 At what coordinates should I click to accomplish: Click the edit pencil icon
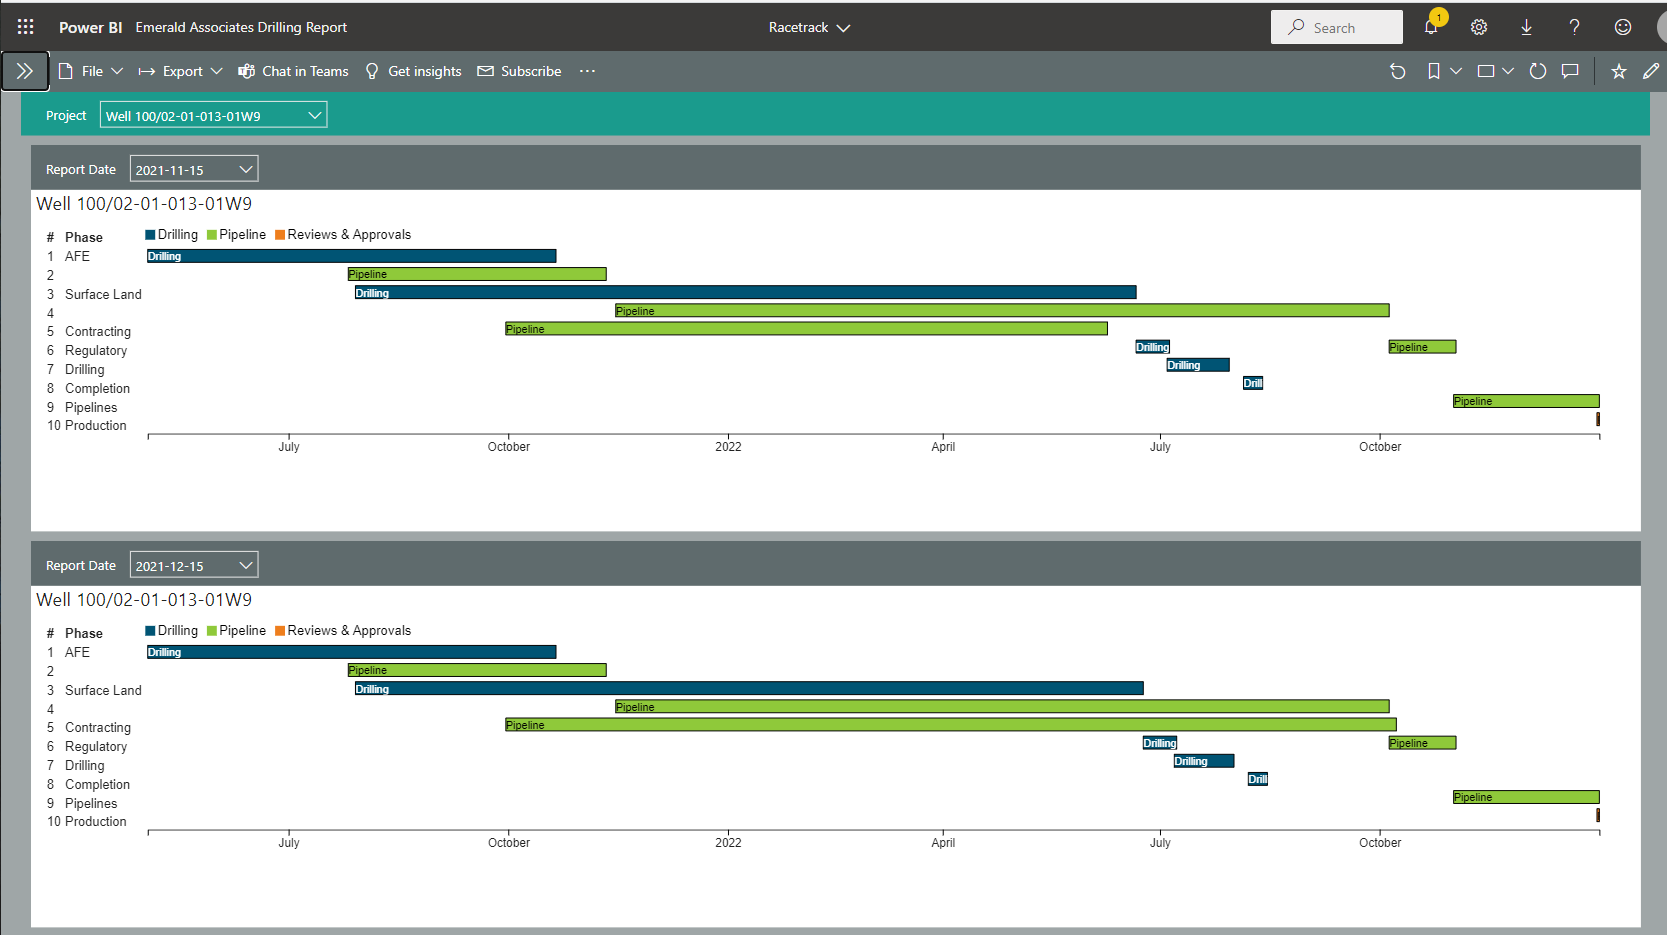[x=1650, y=71]
